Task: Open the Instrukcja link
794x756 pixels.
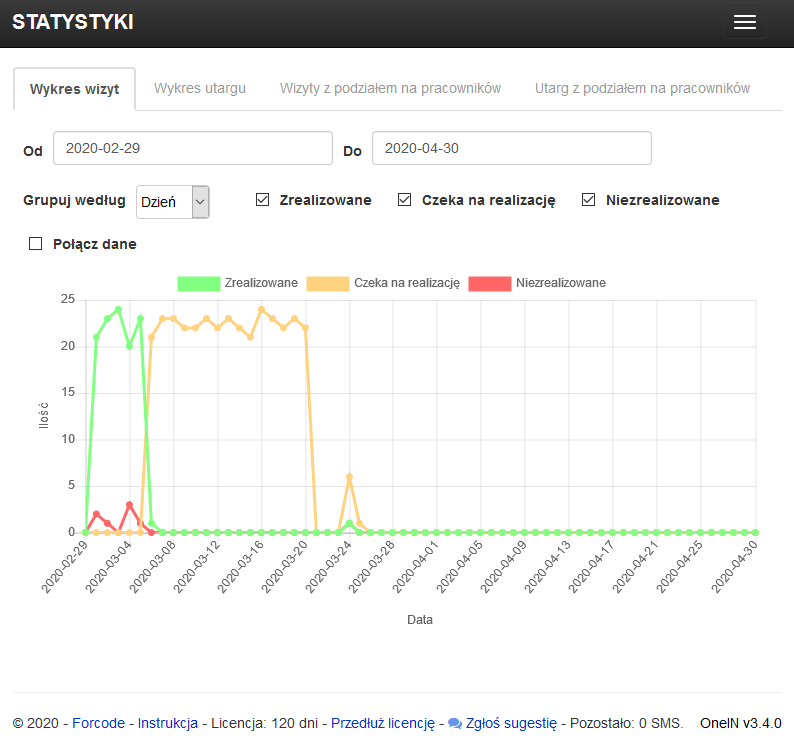Action: pos(167,723)
